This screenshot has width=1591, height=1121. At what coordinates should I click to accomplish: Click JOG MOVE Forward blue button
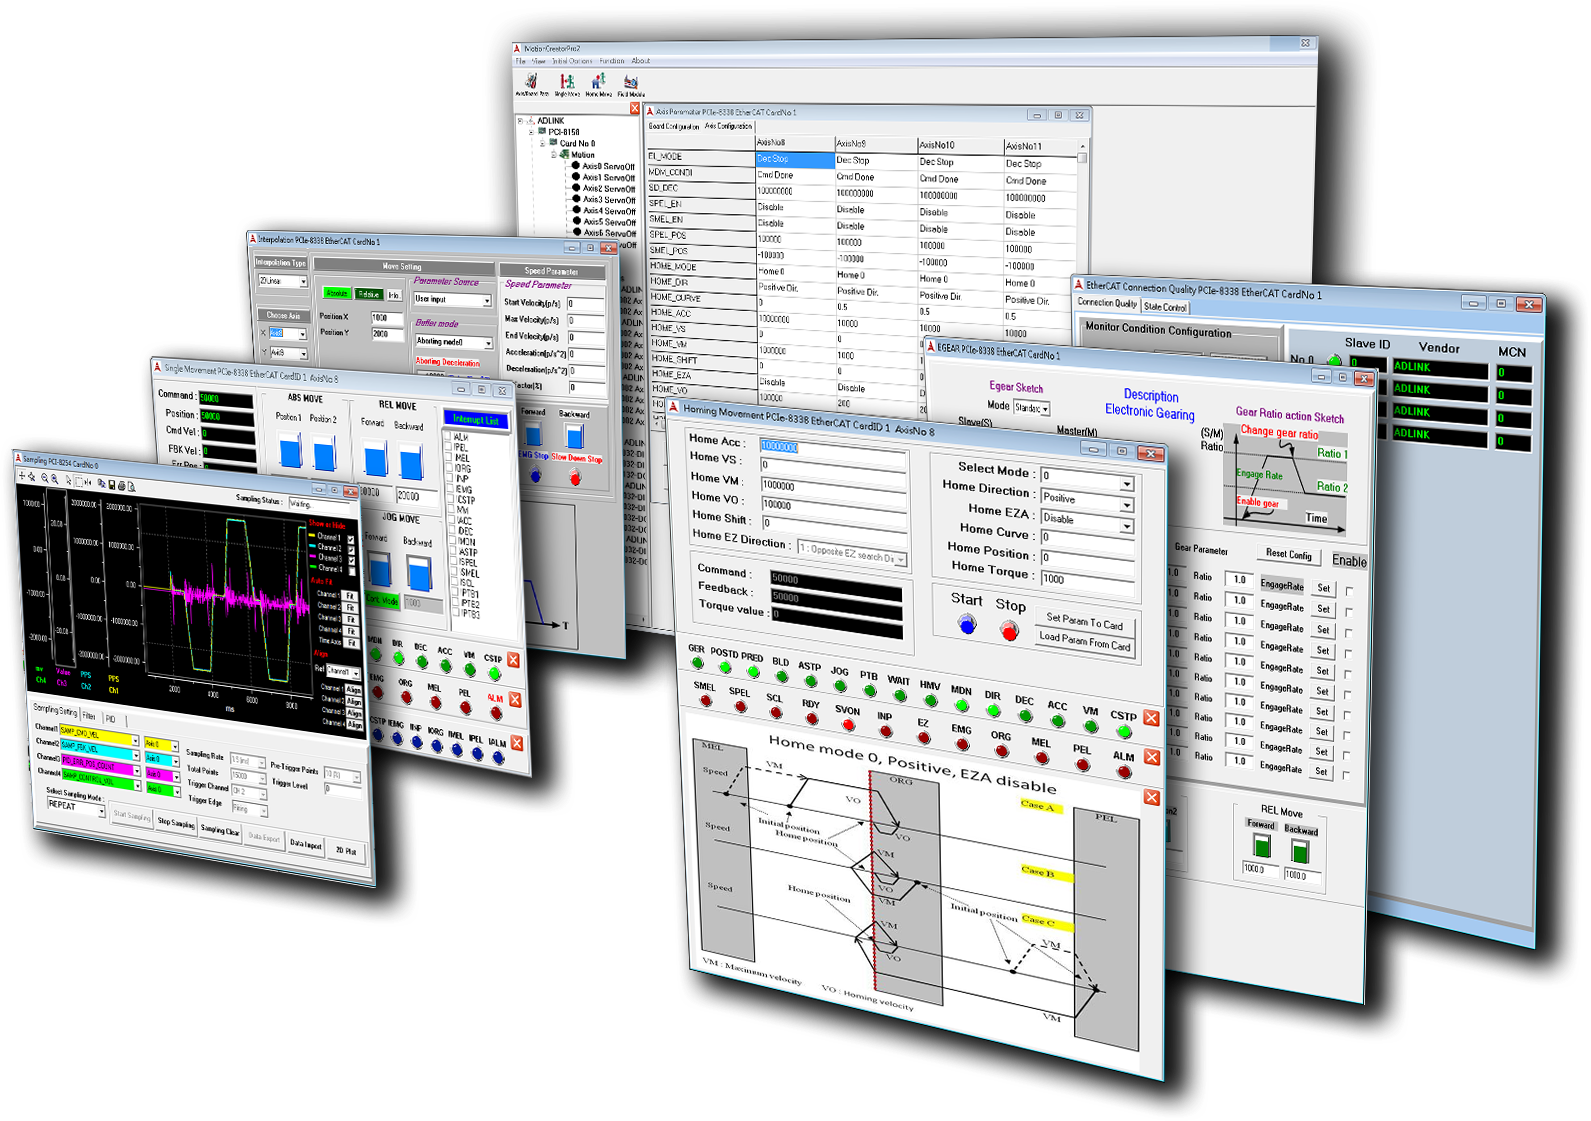pos(379,569)
